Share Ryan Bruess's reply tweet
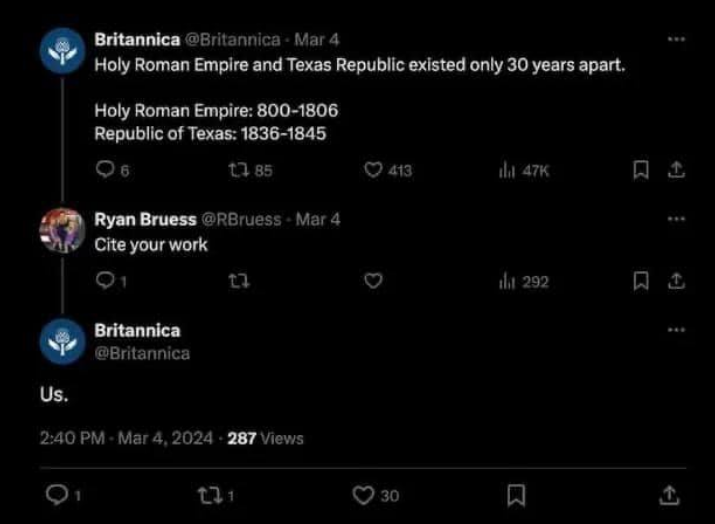The width and height of the screenshot is (715, 524). [x=676, y=282]
